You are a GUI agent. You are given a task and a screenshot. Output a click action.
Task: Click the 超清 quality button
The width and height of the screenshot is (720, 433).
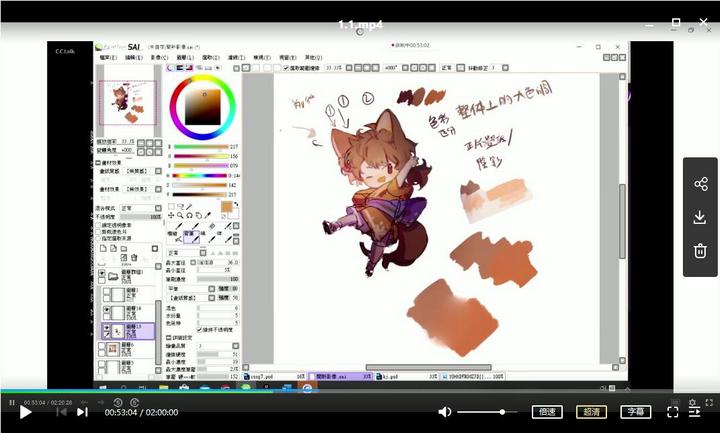tap(591, 412)
